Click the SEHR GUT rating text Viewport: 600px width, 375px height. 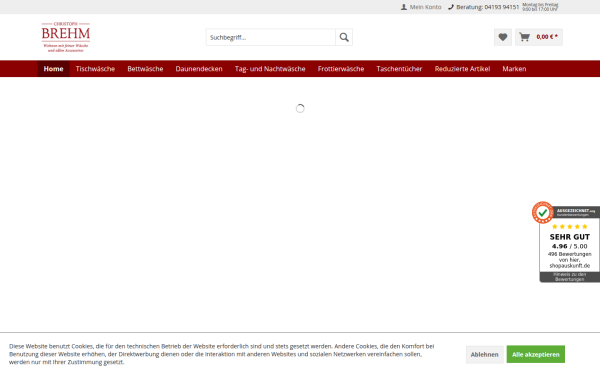coord(570,237)
